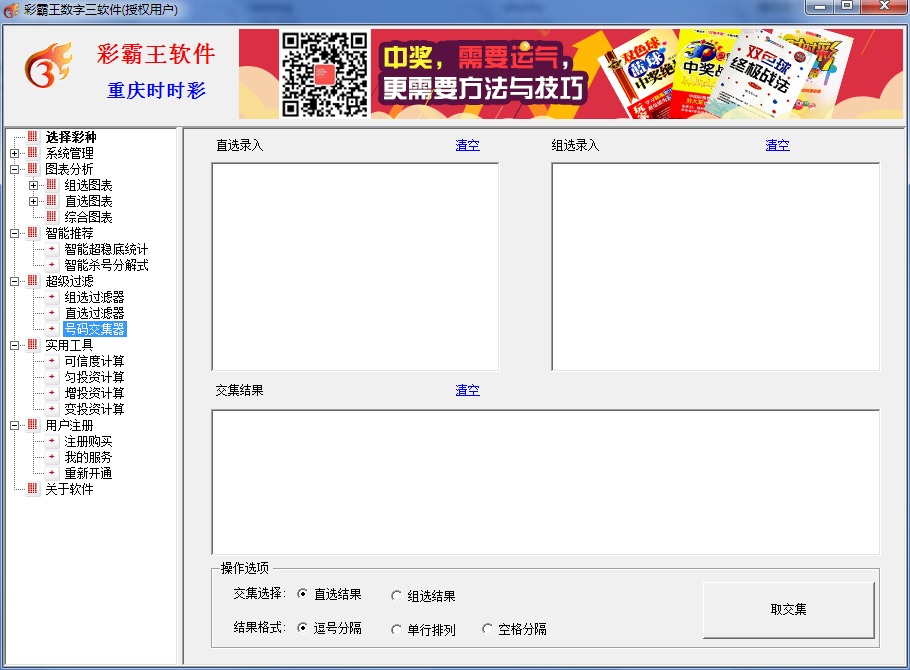The height and width of the screenshot is (670, 910).
Task: Click inside the 组选录入 text area
Action: click(x=715, y=266)
